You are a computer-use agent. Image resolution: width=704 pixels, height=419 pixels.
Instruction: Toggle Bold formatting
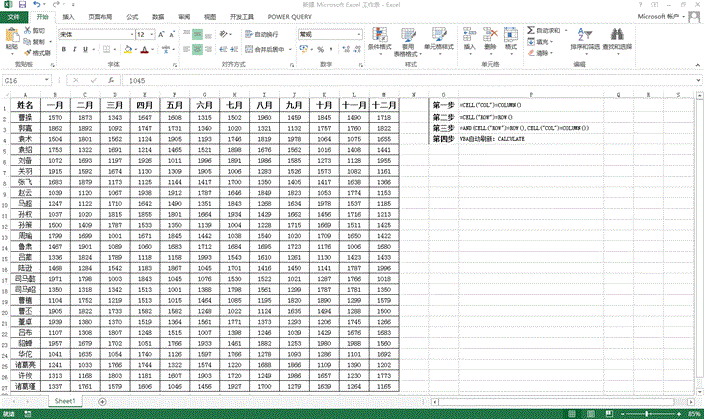click(x=62, y=47)
